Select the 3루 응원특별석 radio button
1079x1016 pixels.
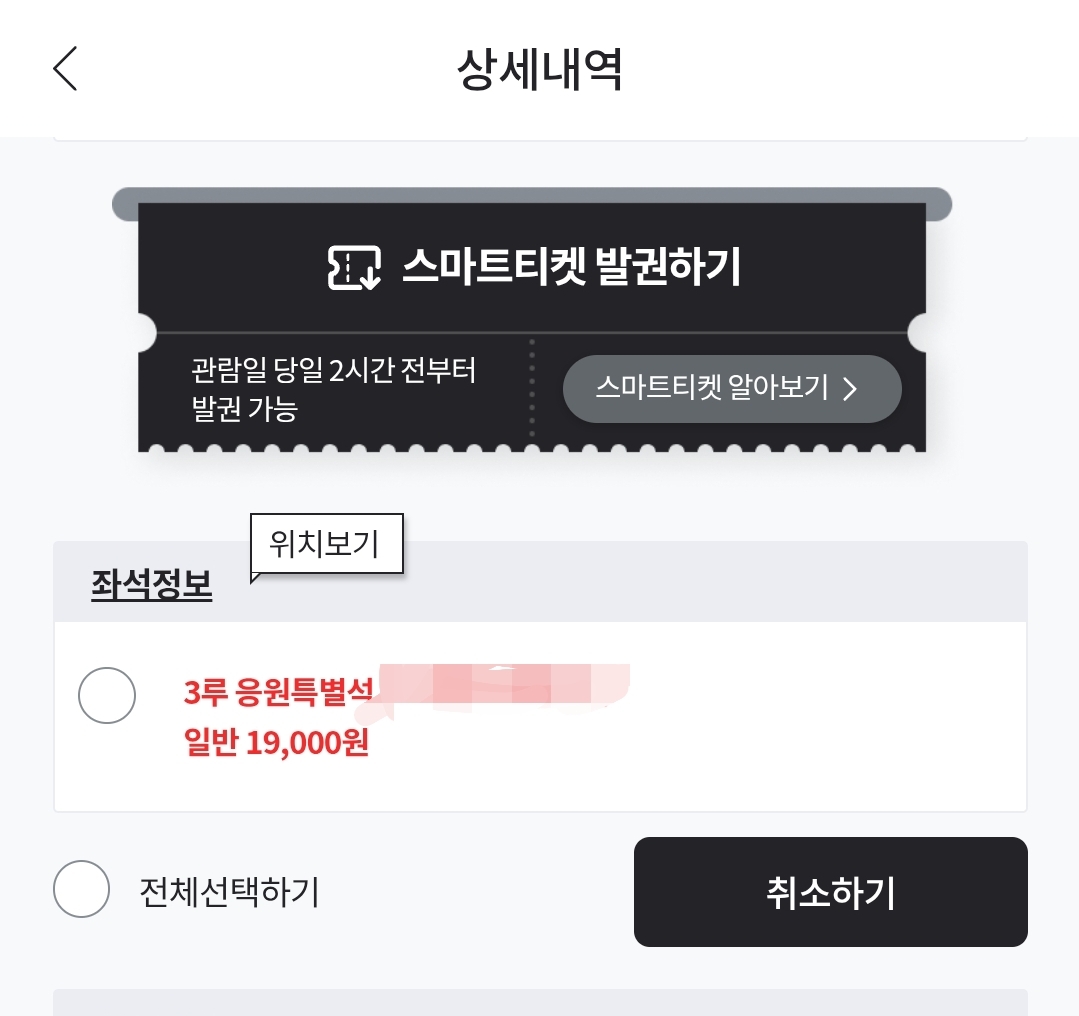tap(107, 695)
